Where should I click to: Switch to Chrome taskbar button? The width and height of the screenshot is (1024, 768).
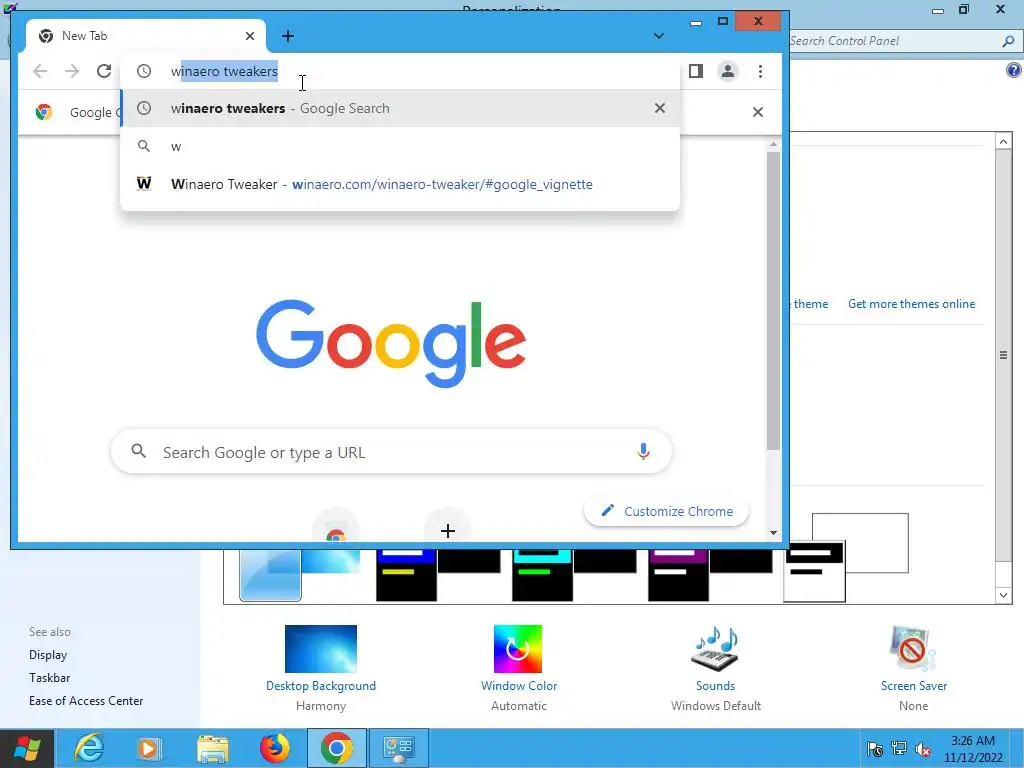tap(336, 748)
